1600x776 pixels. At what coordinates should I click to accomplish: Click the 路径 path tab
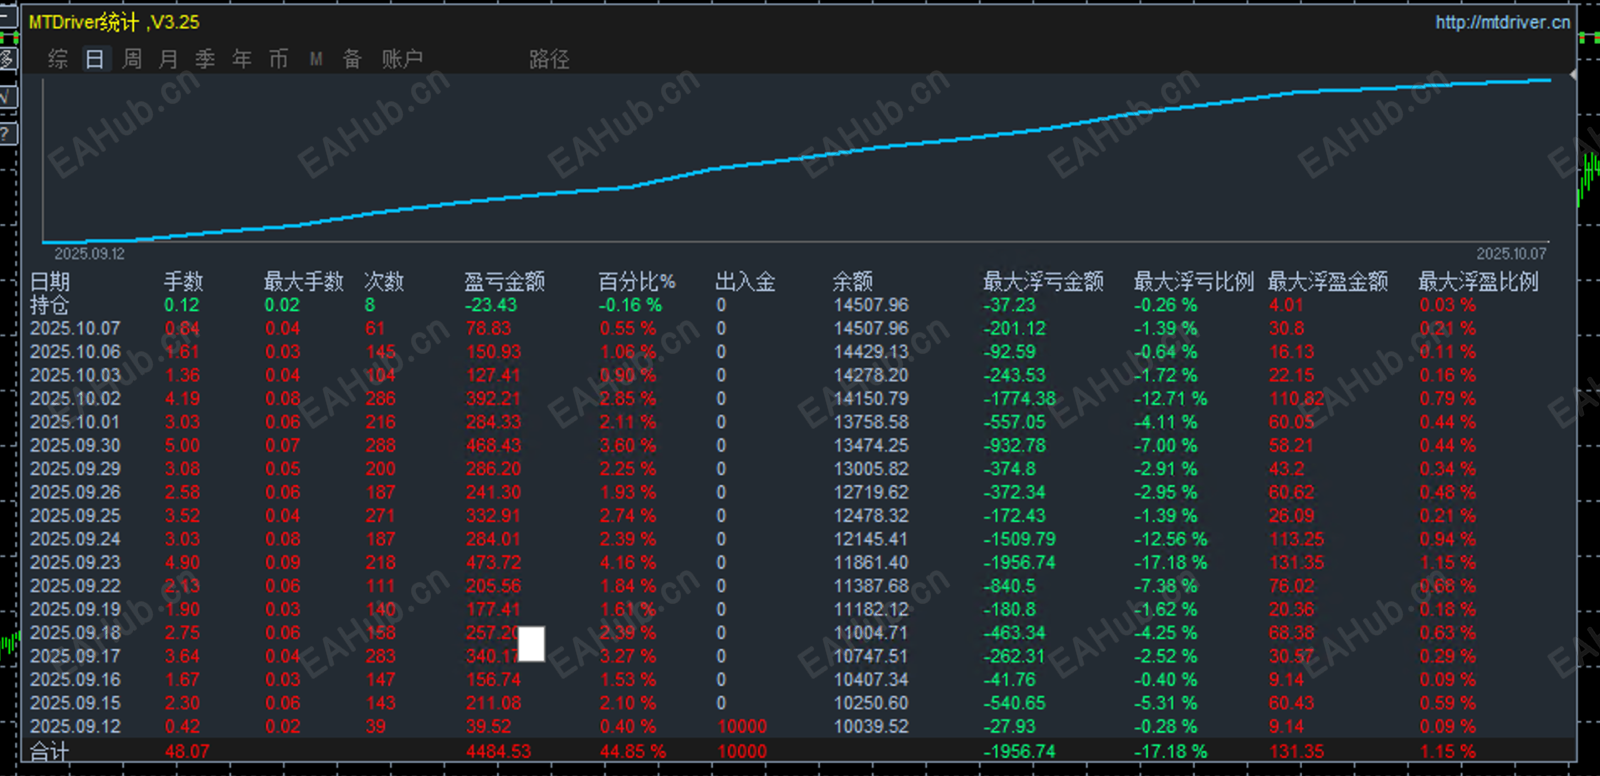[549, 59]
